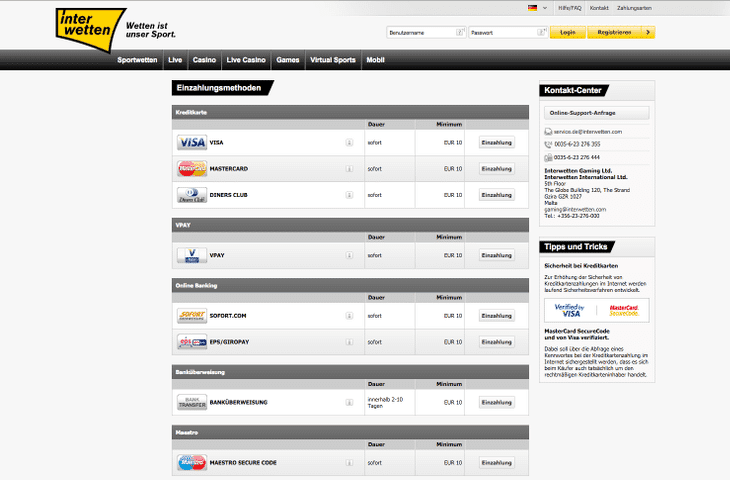Open info icon for SOFORT.COM row
Image resolution: width=730 pixels, height=480 pixels.
pos(349,316)
